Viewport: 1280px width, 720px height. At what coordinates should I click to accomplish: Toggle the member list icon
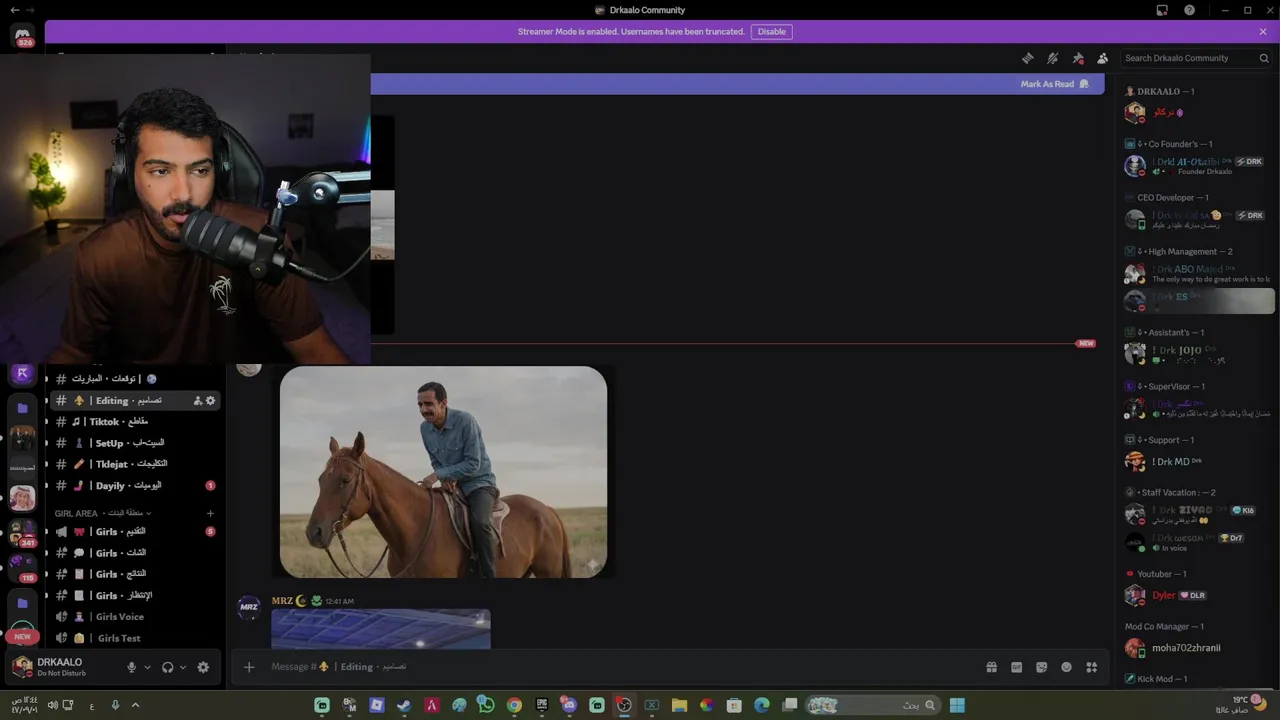1103,58
